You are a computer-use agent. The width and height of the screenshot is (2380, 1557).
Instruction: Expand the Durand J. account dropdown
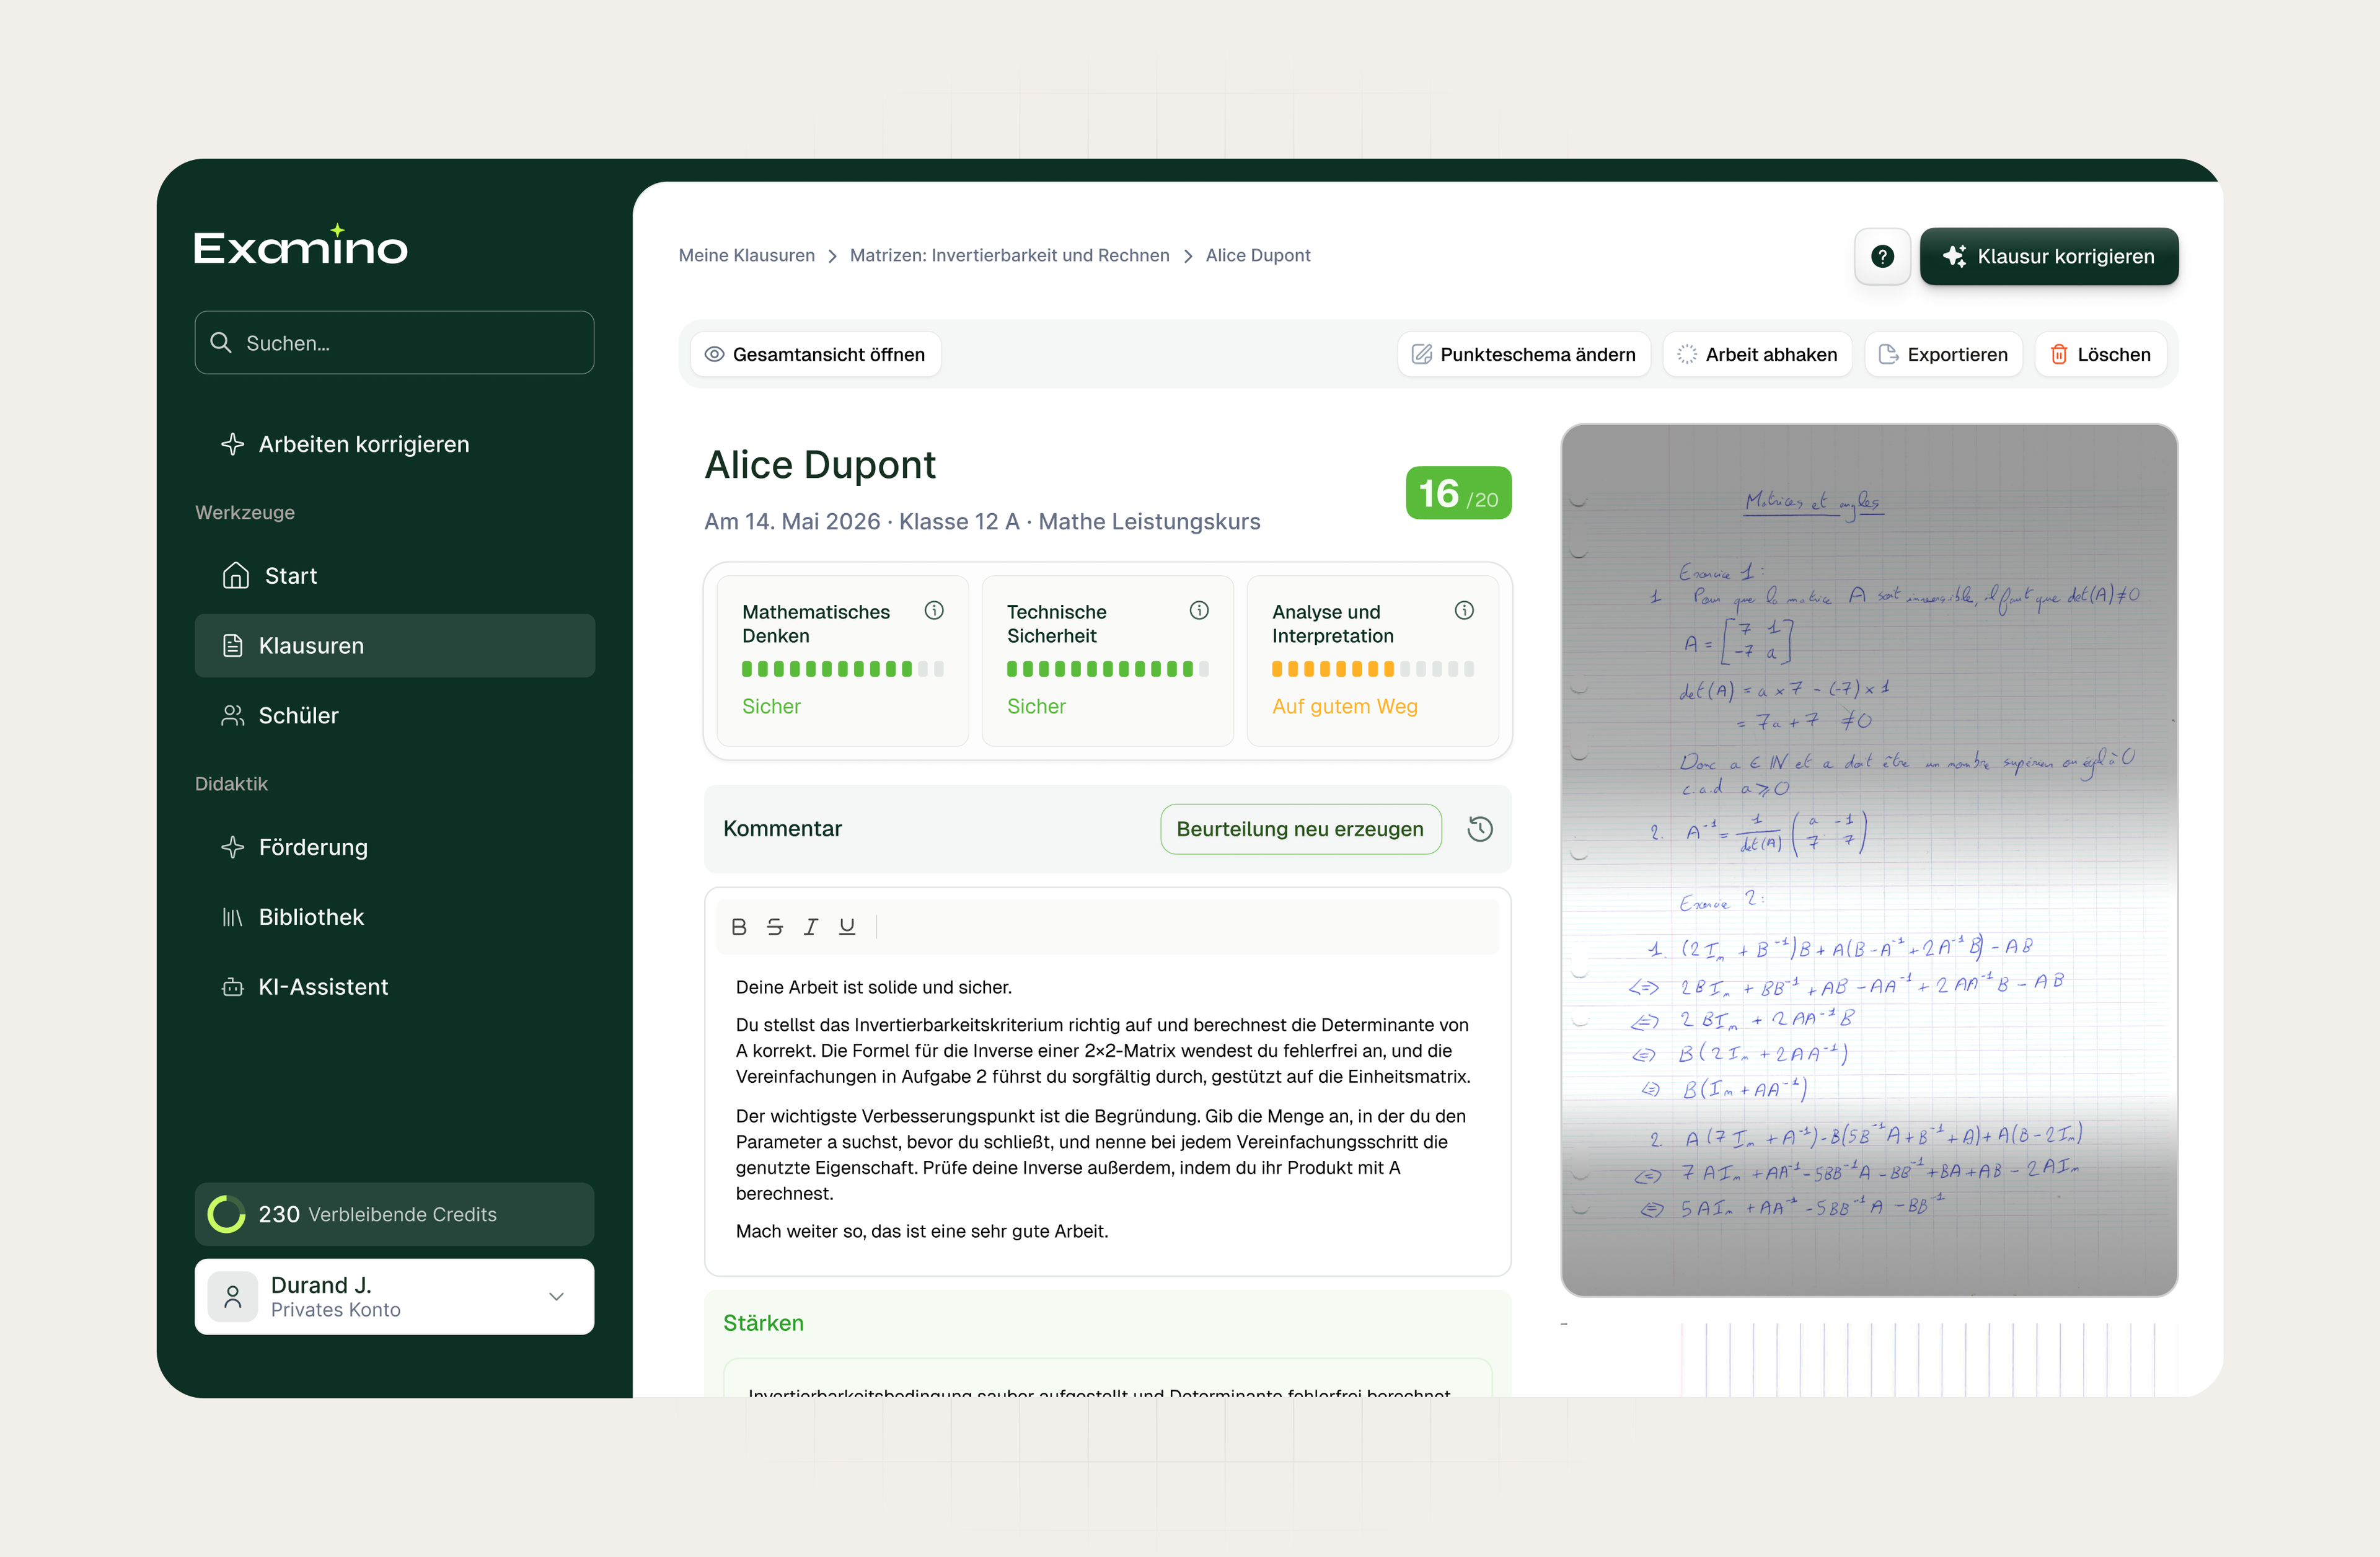coord(557,1297)
